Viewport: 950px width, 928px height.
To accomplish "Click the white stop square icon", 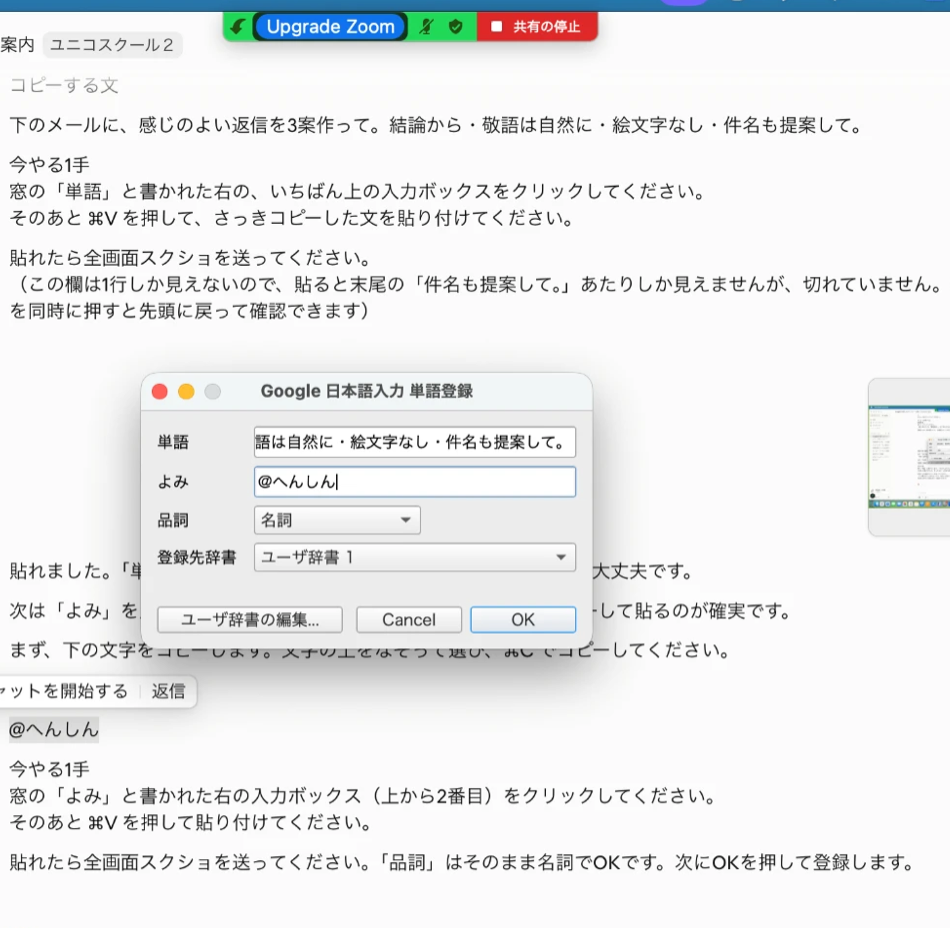I will [496, 27].
